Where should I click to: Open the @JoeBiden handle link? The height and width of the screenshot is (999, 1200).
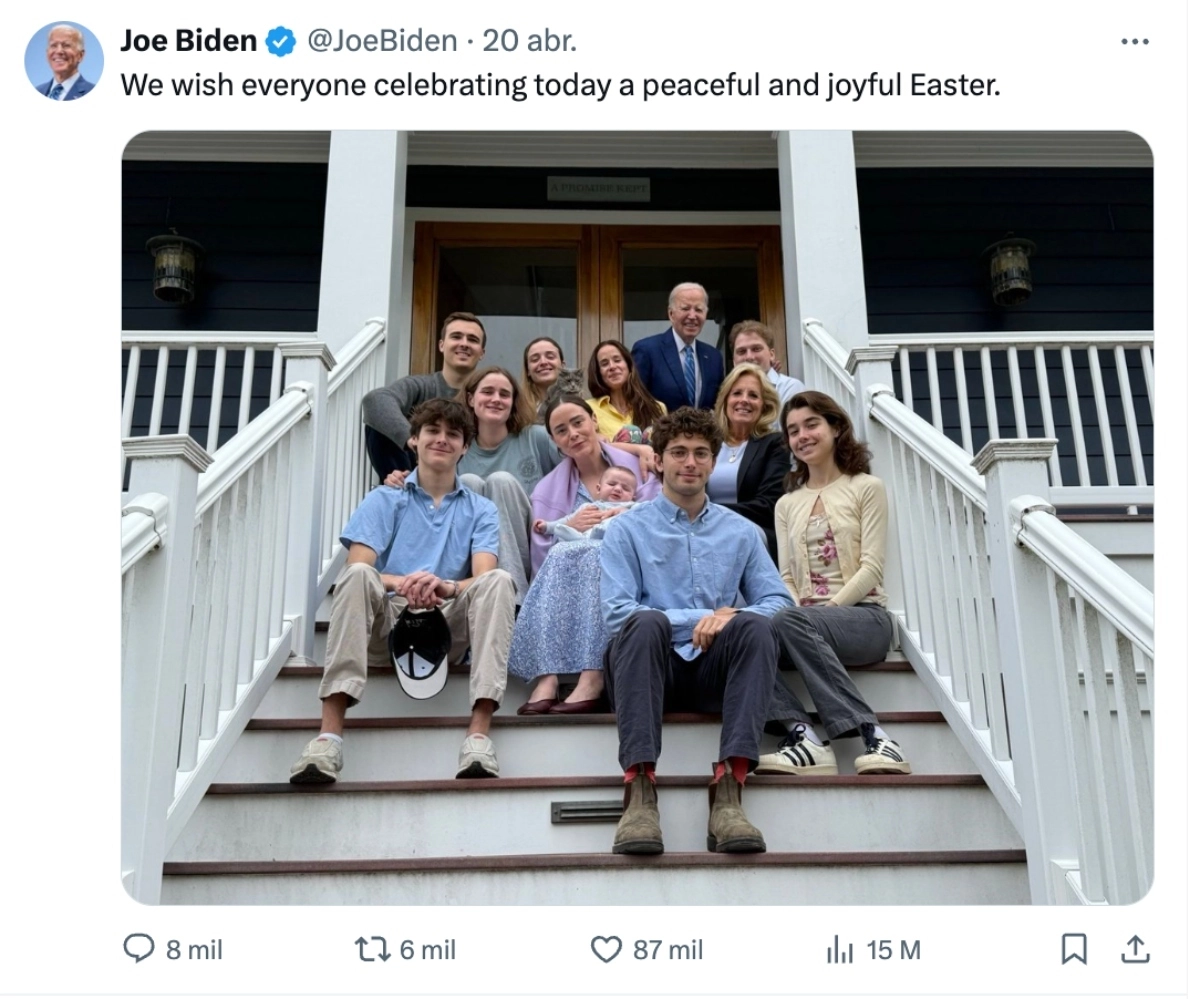click(x=381, y=41)
